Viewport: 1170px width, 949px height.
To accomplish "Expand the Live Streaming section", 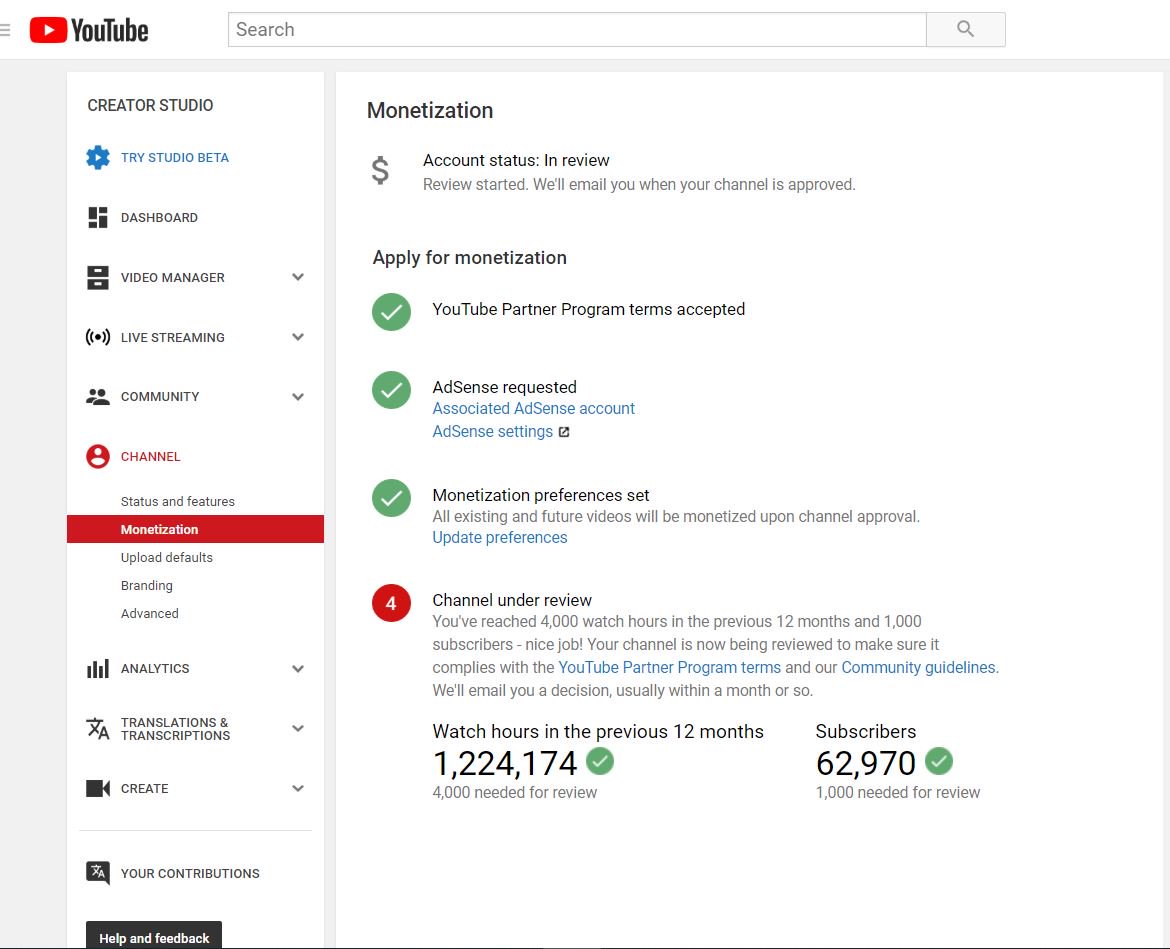I will (x=298, y=337).
